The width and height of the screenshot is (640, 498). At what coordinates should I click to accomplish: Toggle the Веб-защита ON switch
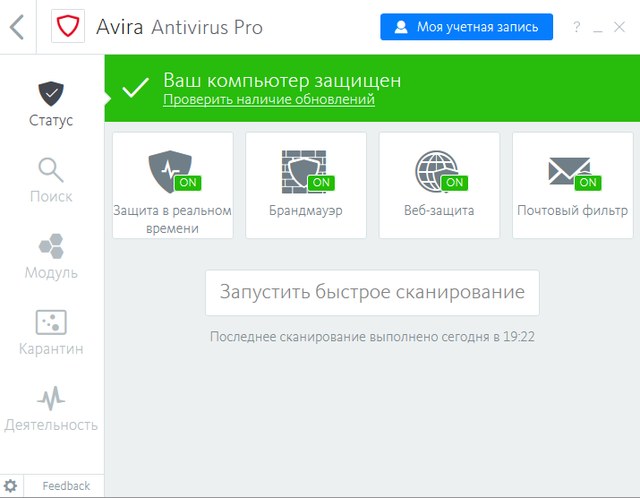pyautogui.click(x=454, y=183)
